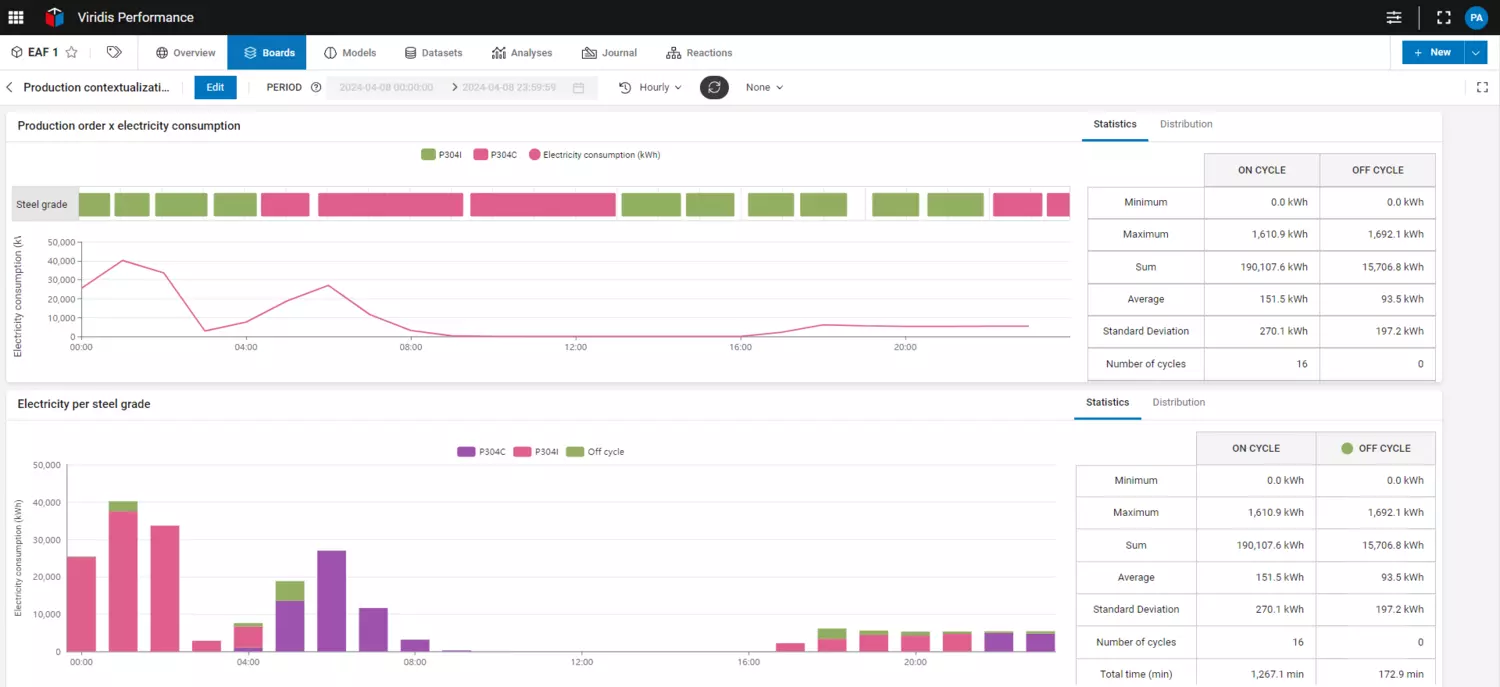The image size is (1500, 687).
Task: Click the star favorite icon beside EAF 1
Action: pyautogui.click(x=72, y=53)
